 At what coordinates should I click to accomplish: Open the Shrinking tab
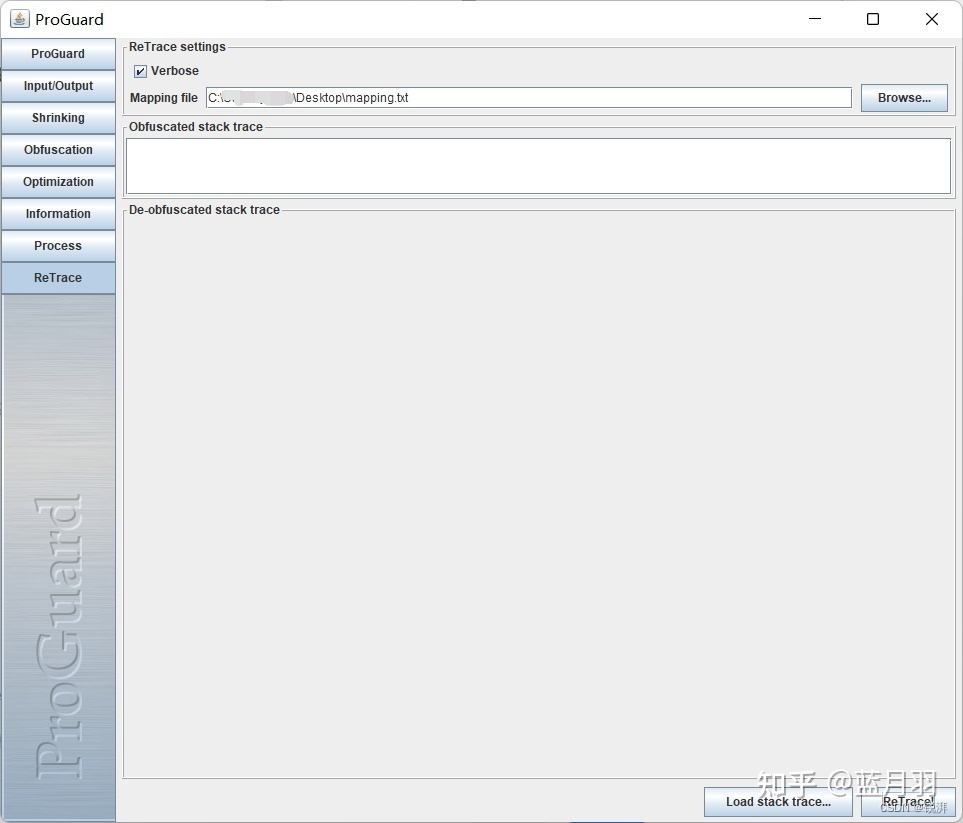tap(58, 118)
